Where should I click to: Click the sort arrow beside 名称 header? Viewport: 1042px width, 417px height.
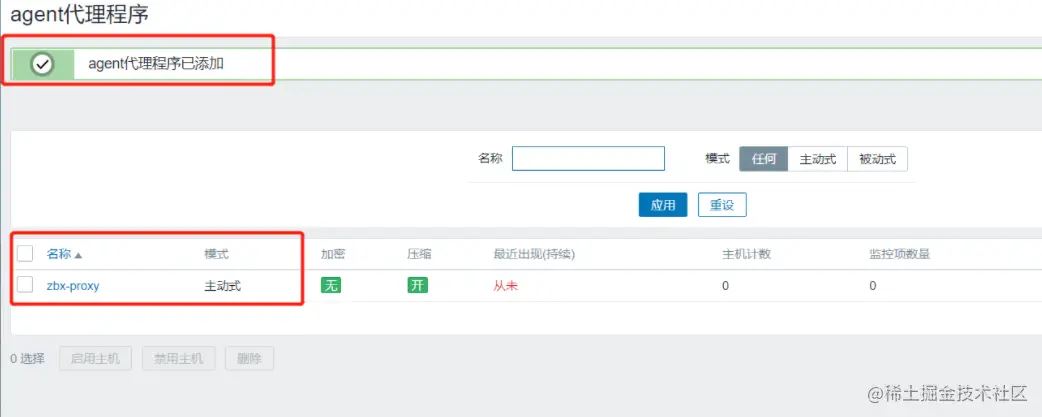point(78,255)
